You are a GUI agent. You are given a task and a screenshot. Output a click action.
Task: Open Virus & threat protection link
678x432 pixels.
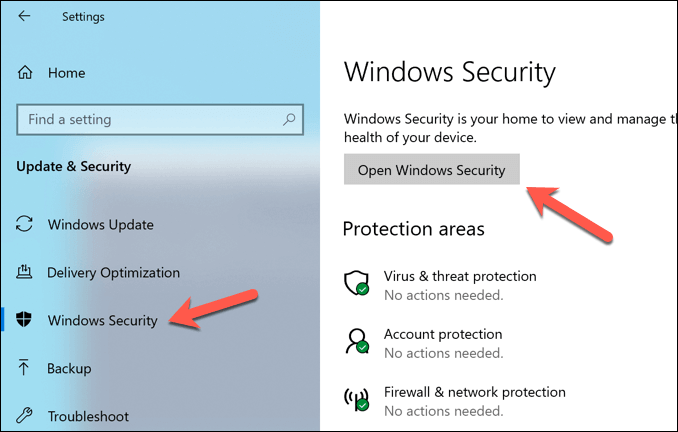pyautogui.click(x=460, y=276)
